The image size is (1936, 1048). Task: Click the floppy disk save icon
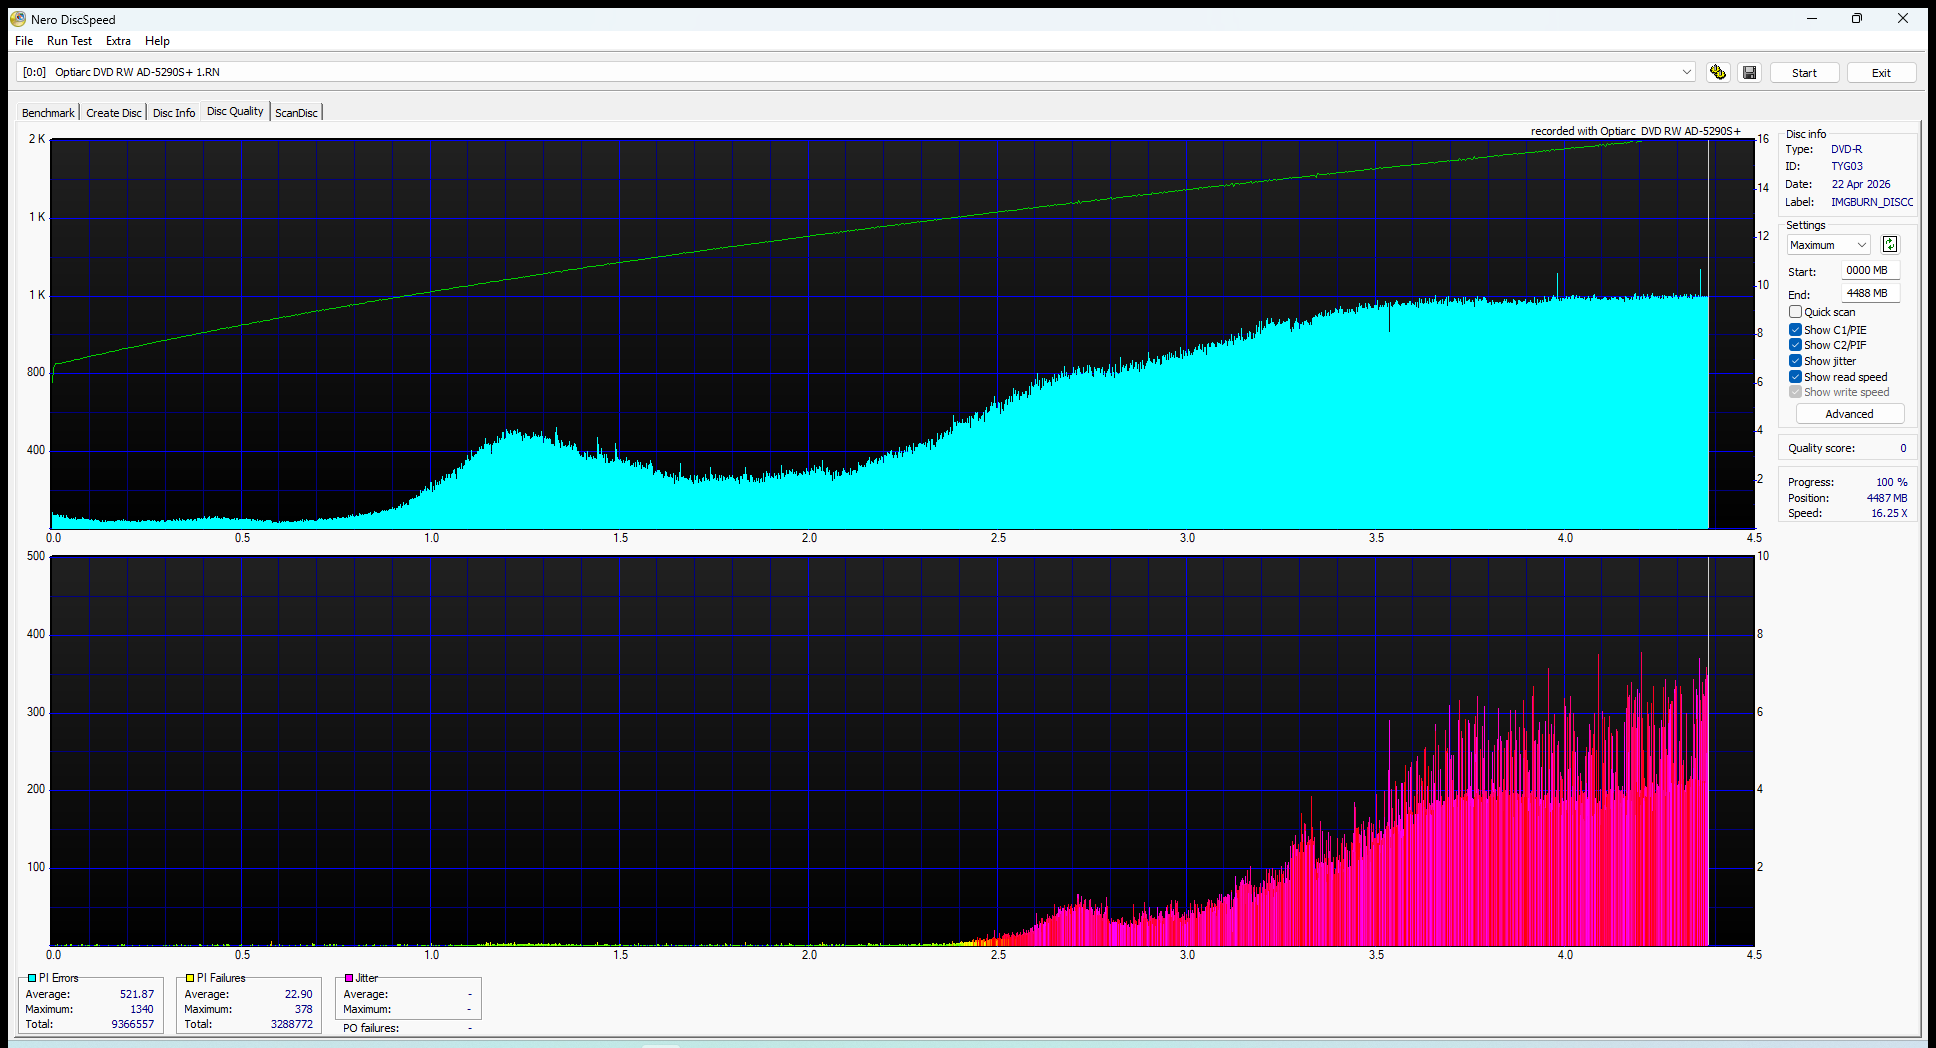click(1749, 72)
